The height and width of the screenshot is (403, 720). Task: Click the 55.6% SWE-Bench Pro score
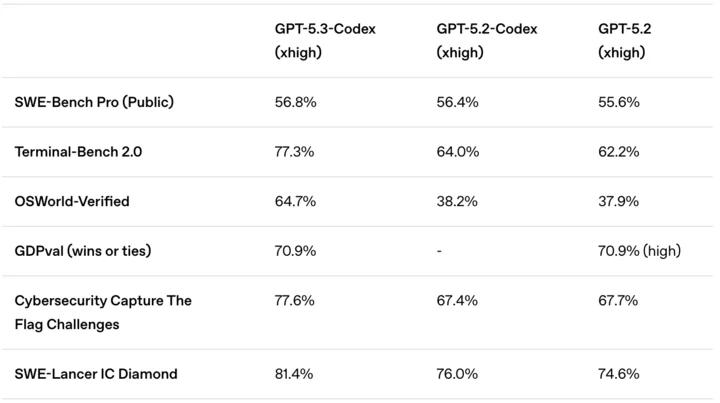pyautogui.click(x=618, y=102)
